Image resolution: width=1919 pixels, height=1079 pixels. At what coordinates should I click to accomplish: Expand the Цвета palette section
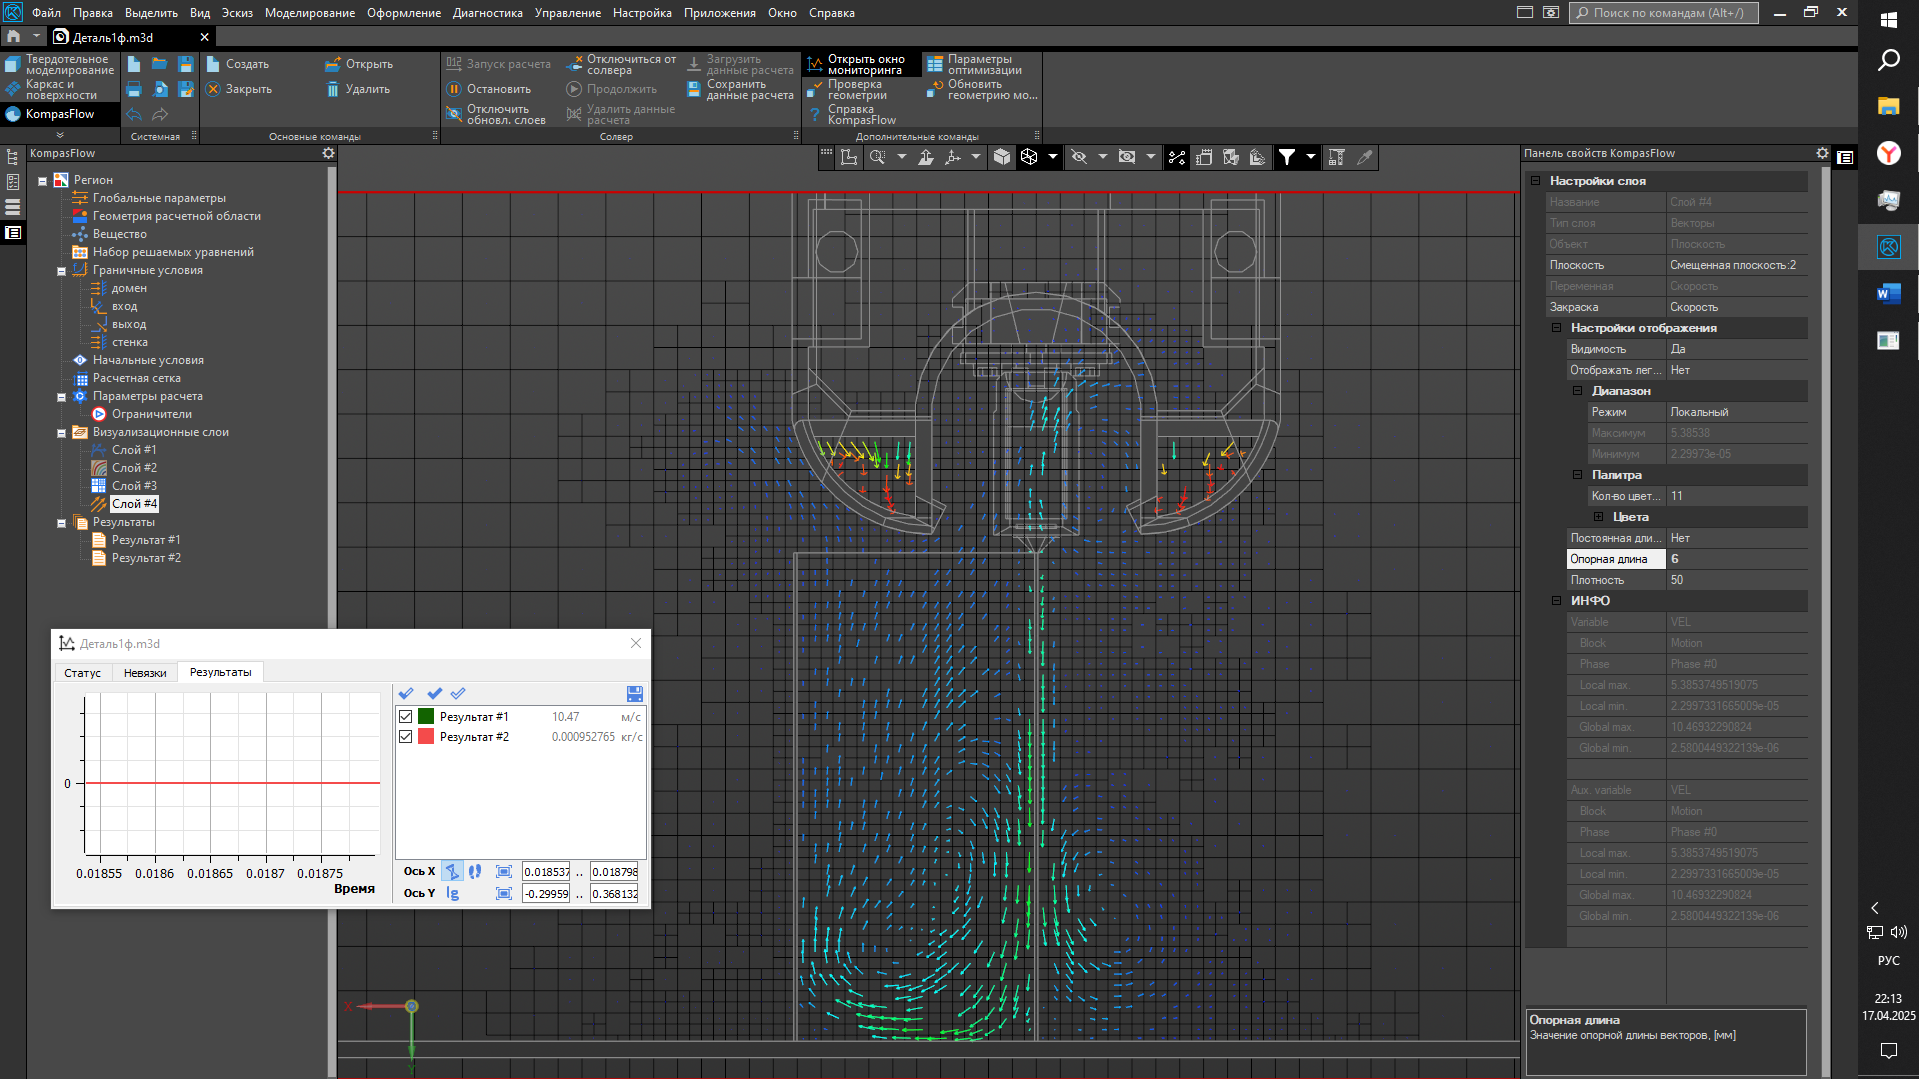pos(1598,517)
